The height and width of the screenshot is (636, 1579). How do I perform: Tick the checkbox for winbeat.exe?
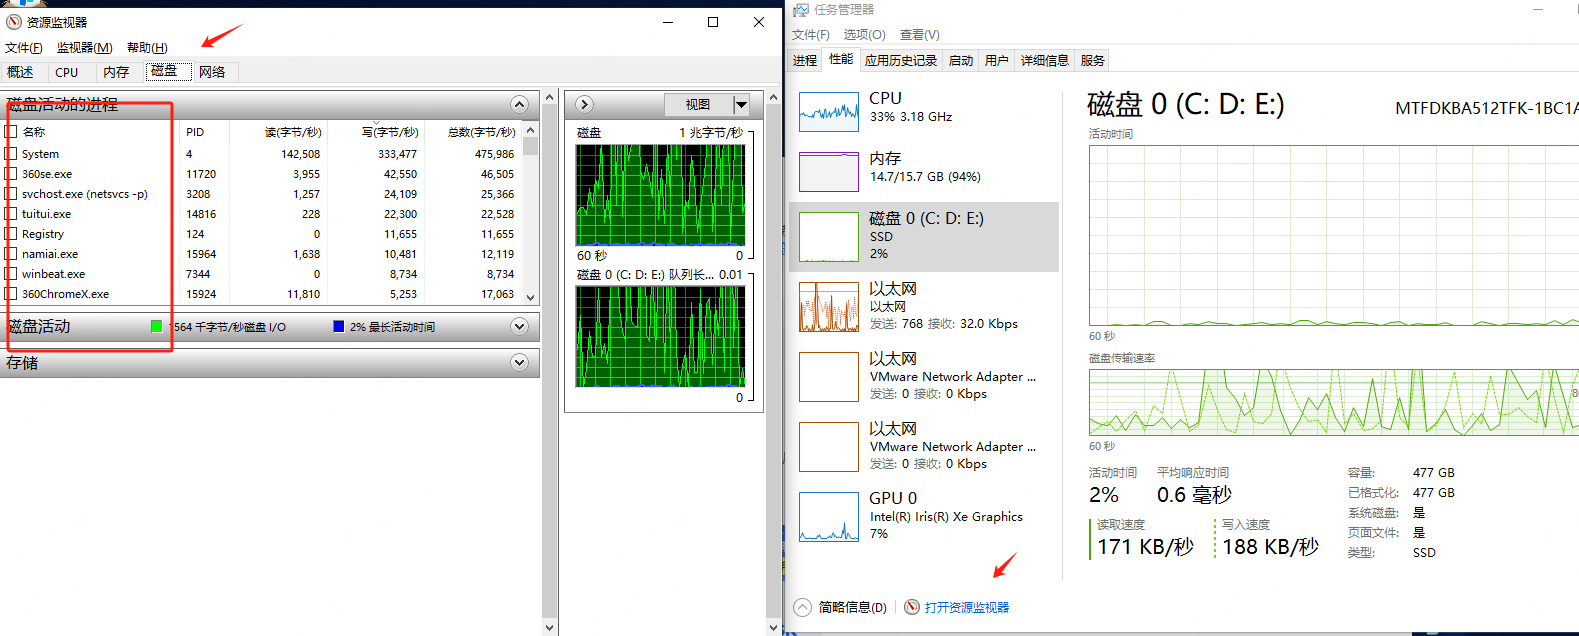click(x=11, y=274)
